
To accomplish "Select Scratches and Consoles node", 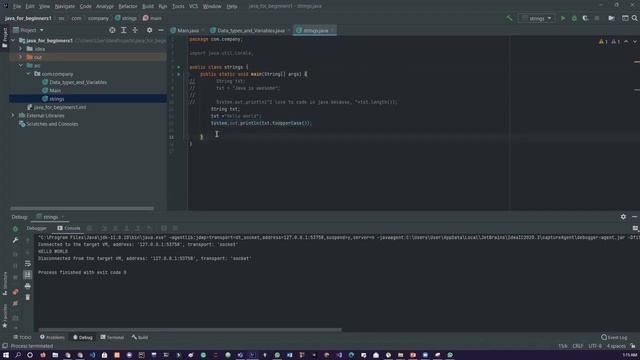I will 49,124.
